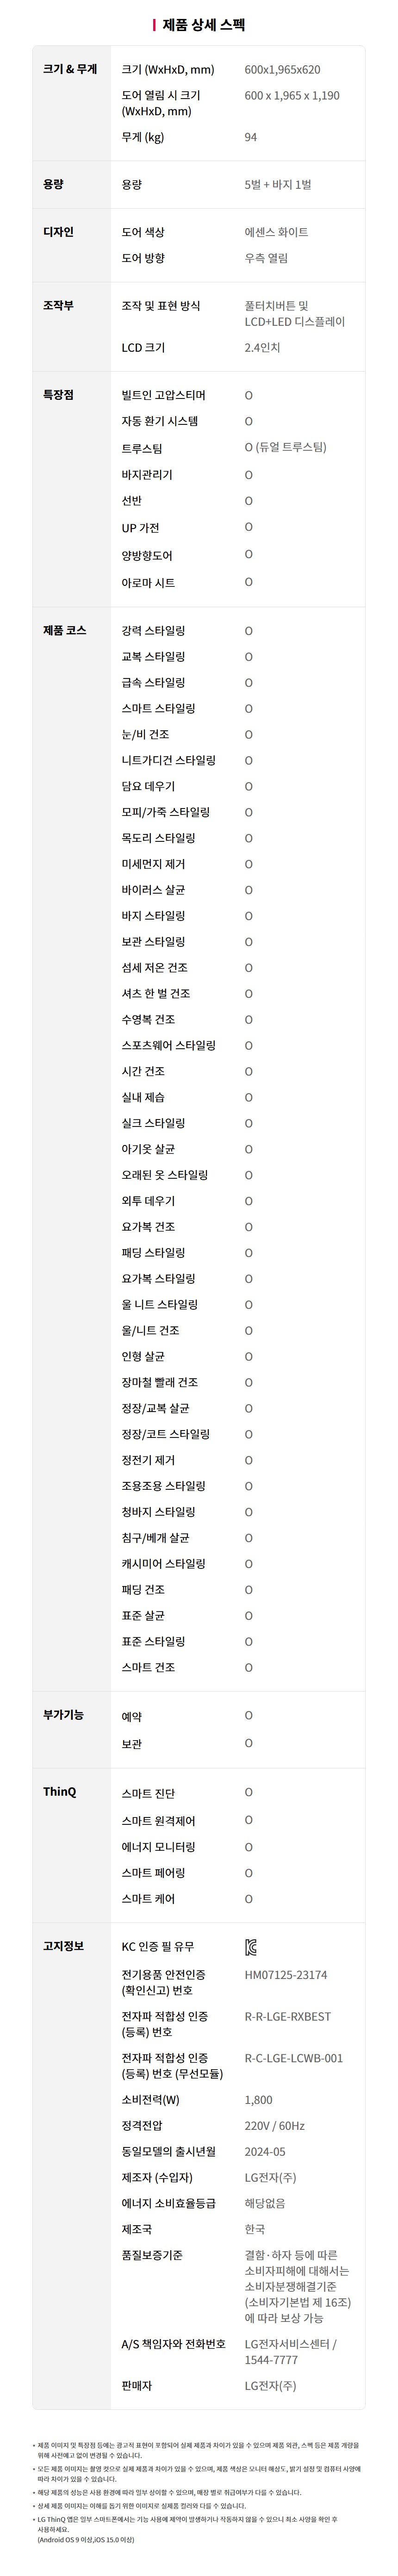
Task: Click the 600x1,965x620 size value
Action: pyautogui.click(x=282, y=70)
